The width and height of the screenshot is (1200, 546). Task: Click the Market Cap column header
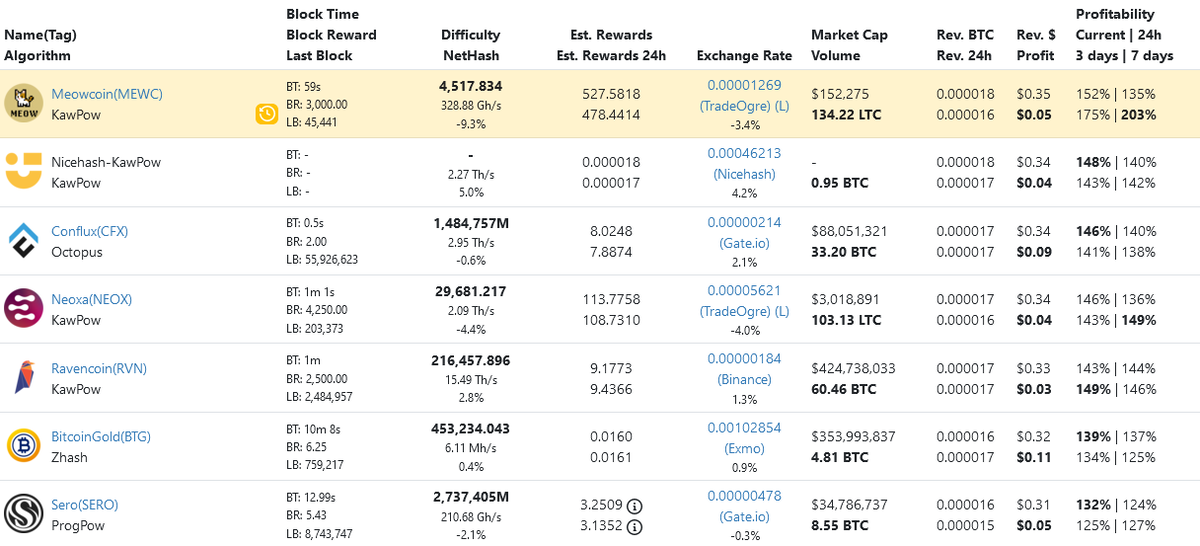pyautogui.click(x=849, y=35)
